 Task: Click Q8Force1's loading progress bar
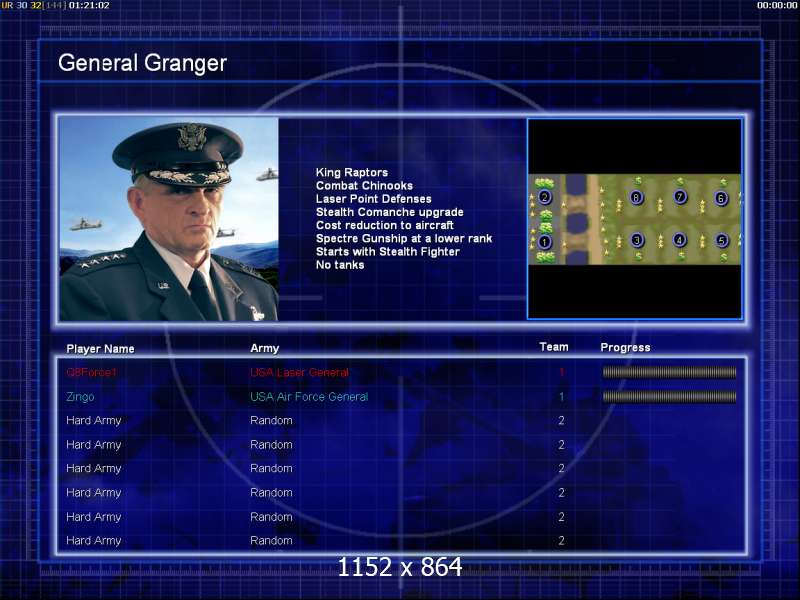coord(669,372)
